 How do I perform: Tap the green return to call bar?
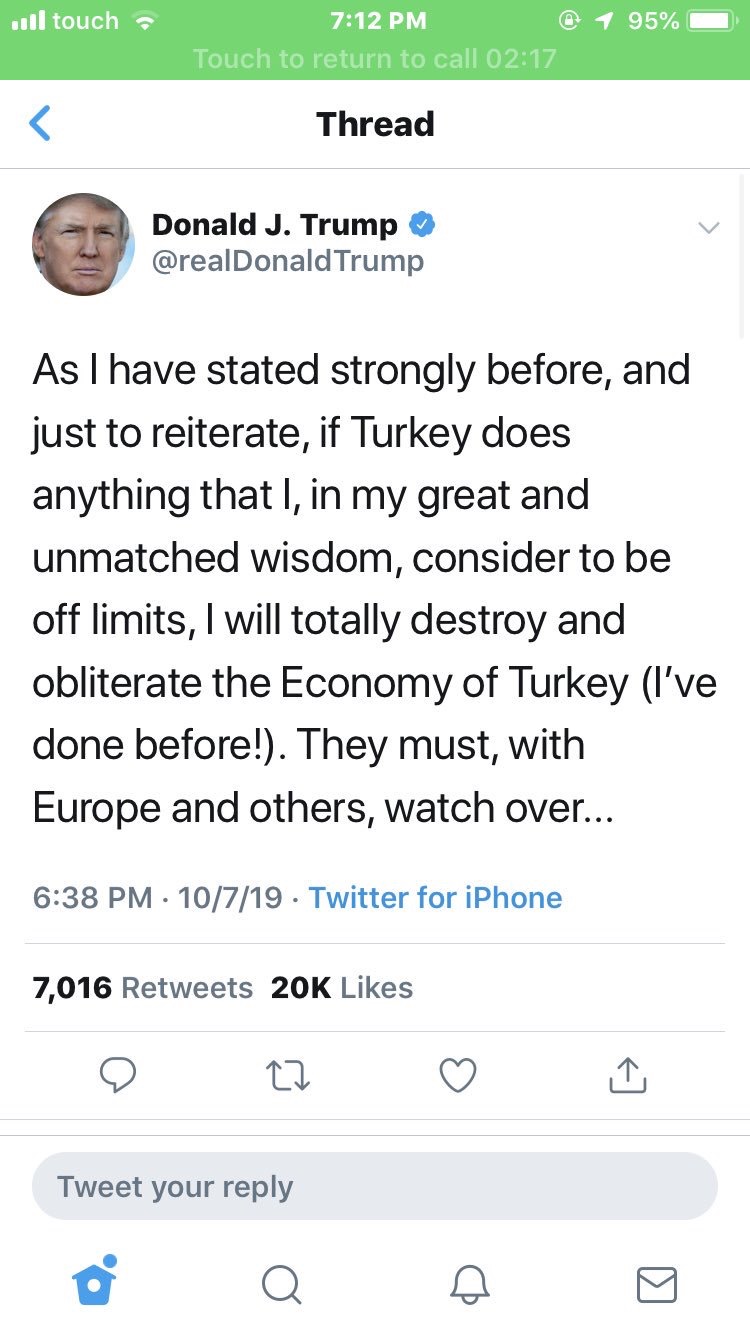(x=375, y=58)
